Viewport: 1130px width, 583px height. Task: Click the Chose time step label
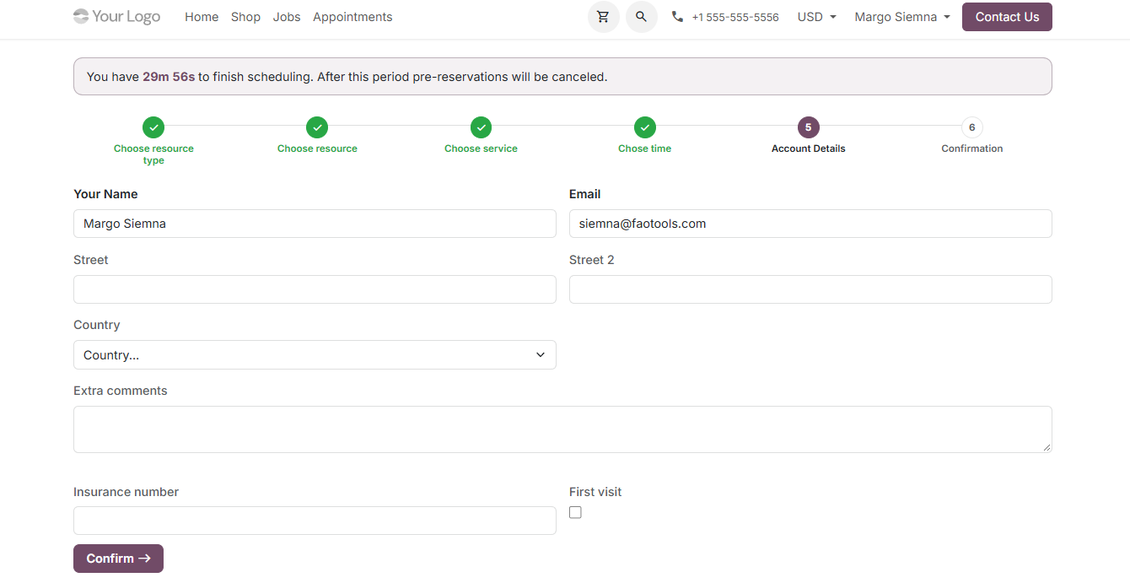pos(644,148)
